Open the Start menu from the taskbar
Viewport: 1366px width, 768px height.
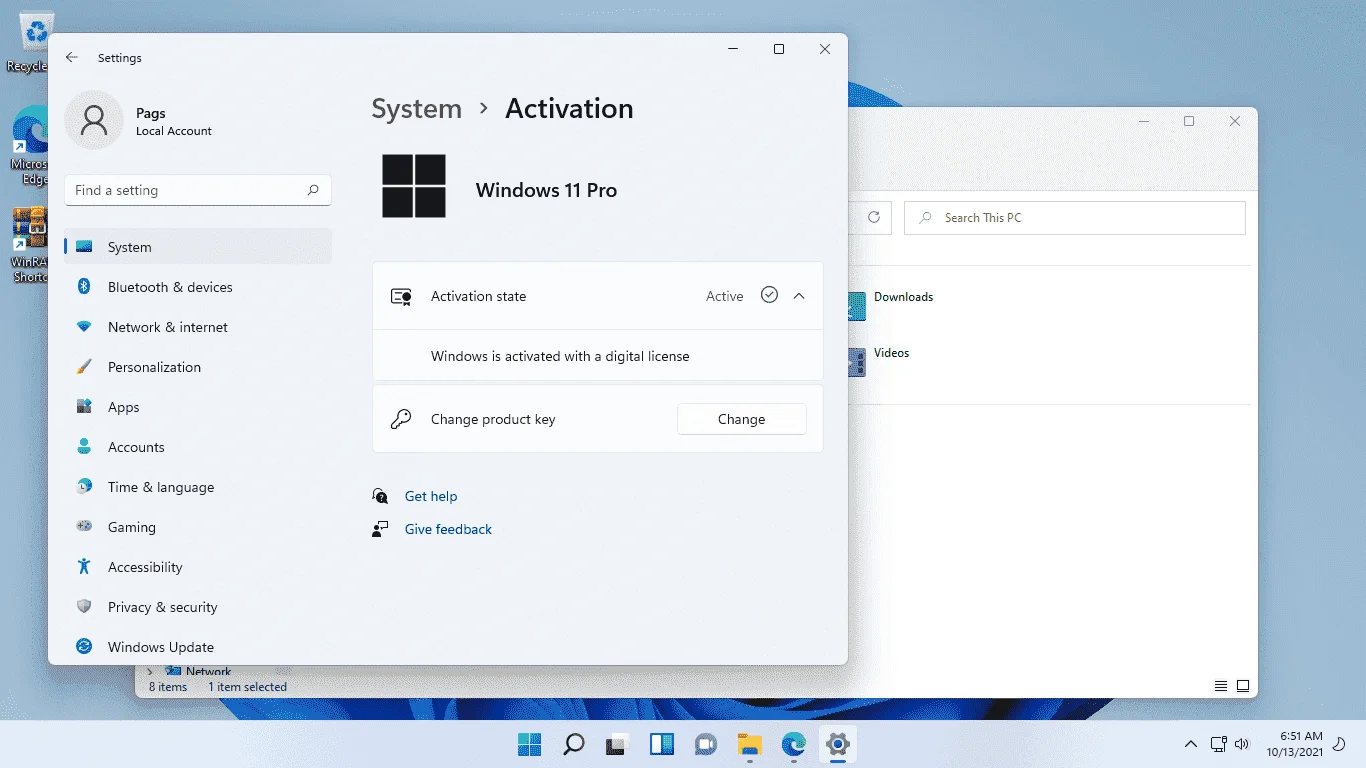(x=529, y=744)
